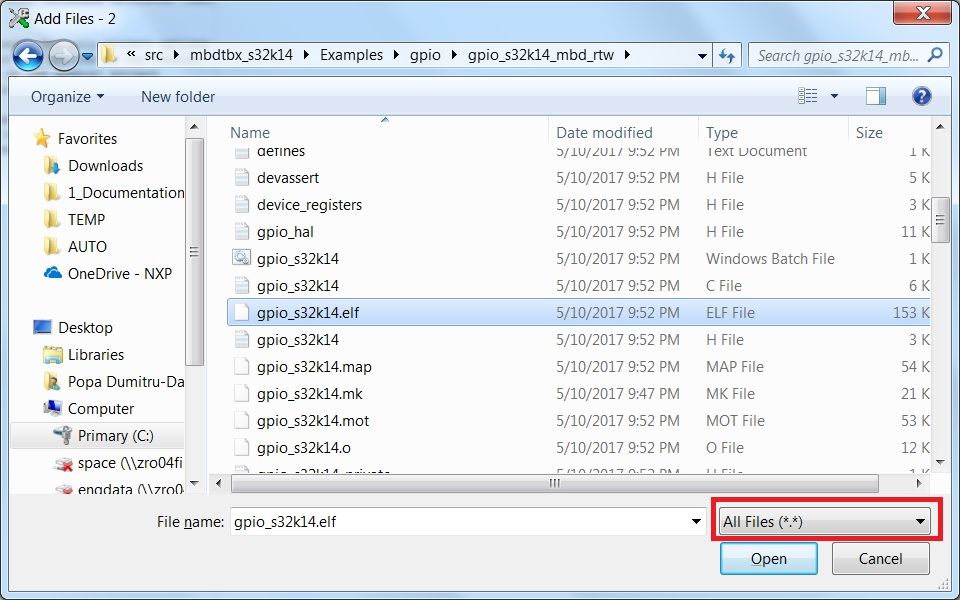Open the view options dropdown arrow
Image resolution: width=960 pixels, height=600 pixels.
[834, 96]
